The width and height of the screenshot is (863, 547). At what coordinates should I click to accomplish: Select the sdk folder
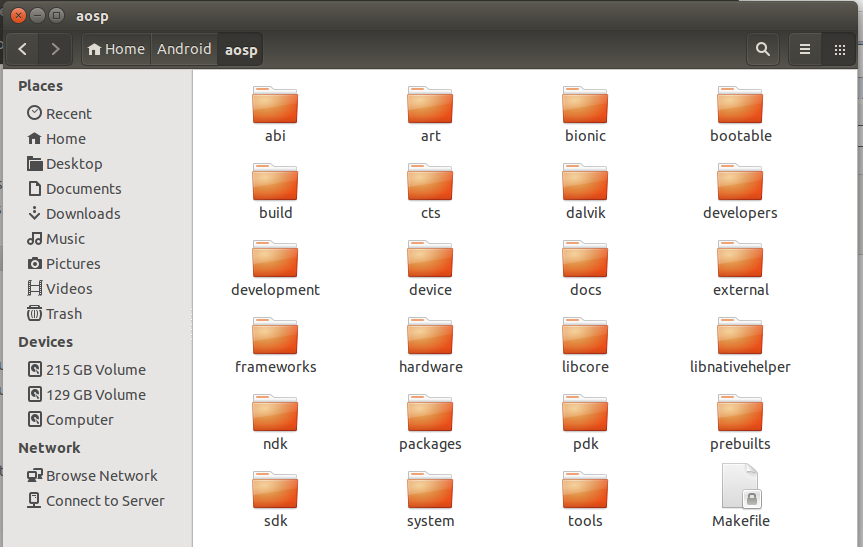click(x=275, y=500)
